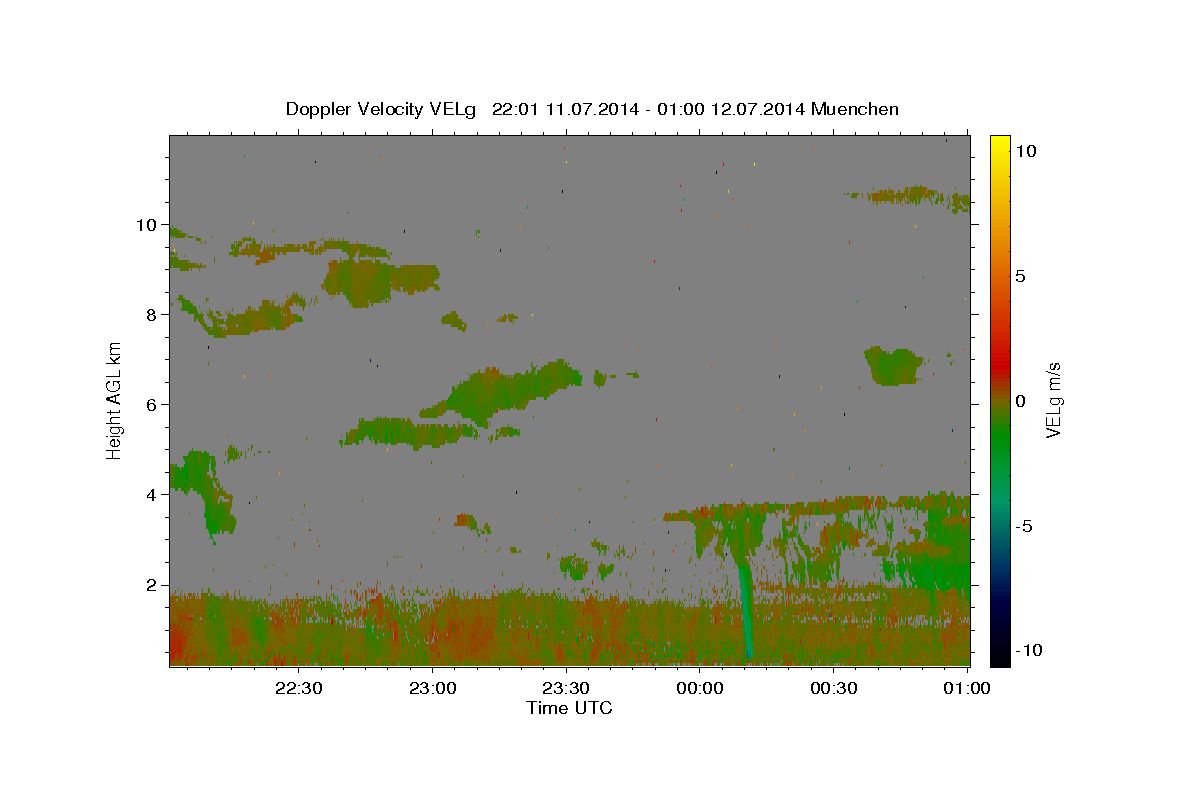1200x800 pixels.
Task: Click the colorbar label 5
Action: coord(1021,276)
